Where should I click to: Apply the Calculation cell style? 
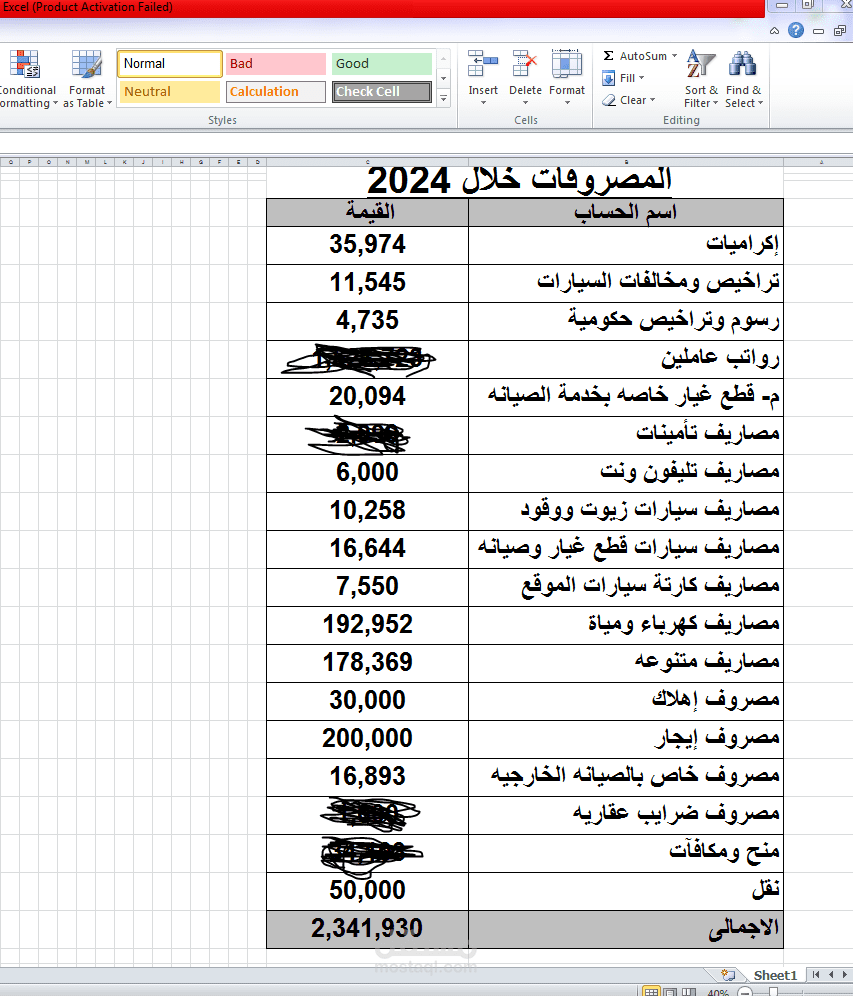[x=276, y=91]
